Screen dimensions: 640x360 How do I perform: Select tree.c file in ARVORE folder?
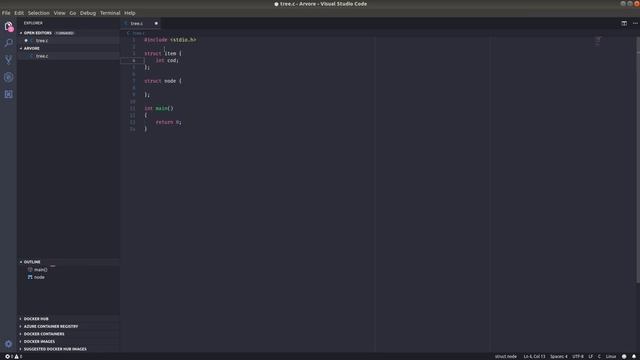[68, 56]
